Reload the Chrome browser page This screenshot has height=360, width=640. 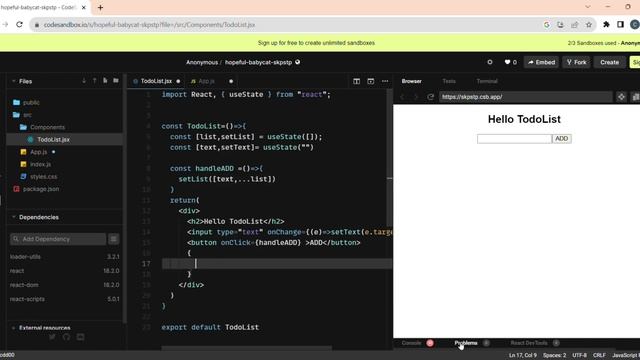tap(19, 24)
